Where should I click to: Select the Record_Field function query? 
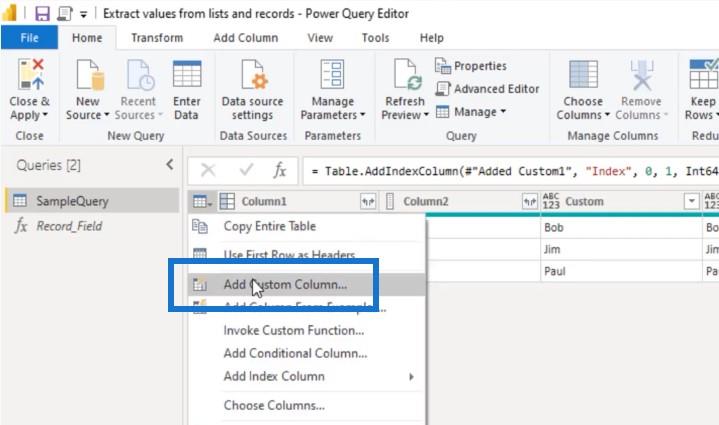pyautogui.click(x=92, y=226)
